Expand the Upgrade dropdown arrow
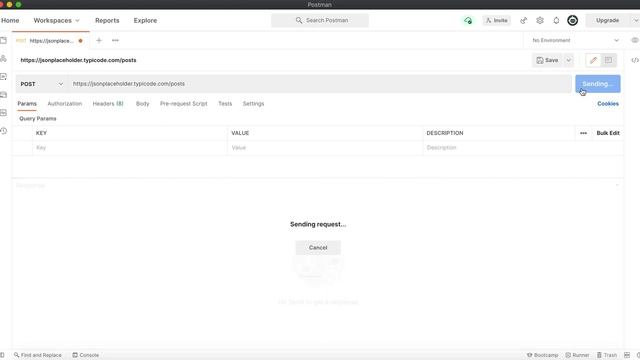The image size is (640, 360). [x=636, y=20]
